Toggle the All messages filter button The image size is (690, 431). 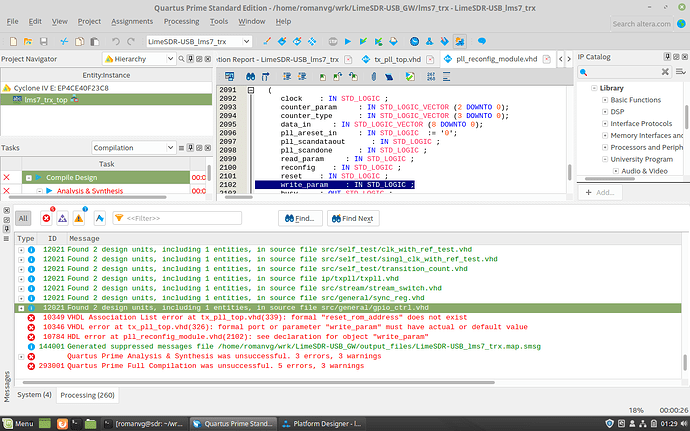point(23,217)
